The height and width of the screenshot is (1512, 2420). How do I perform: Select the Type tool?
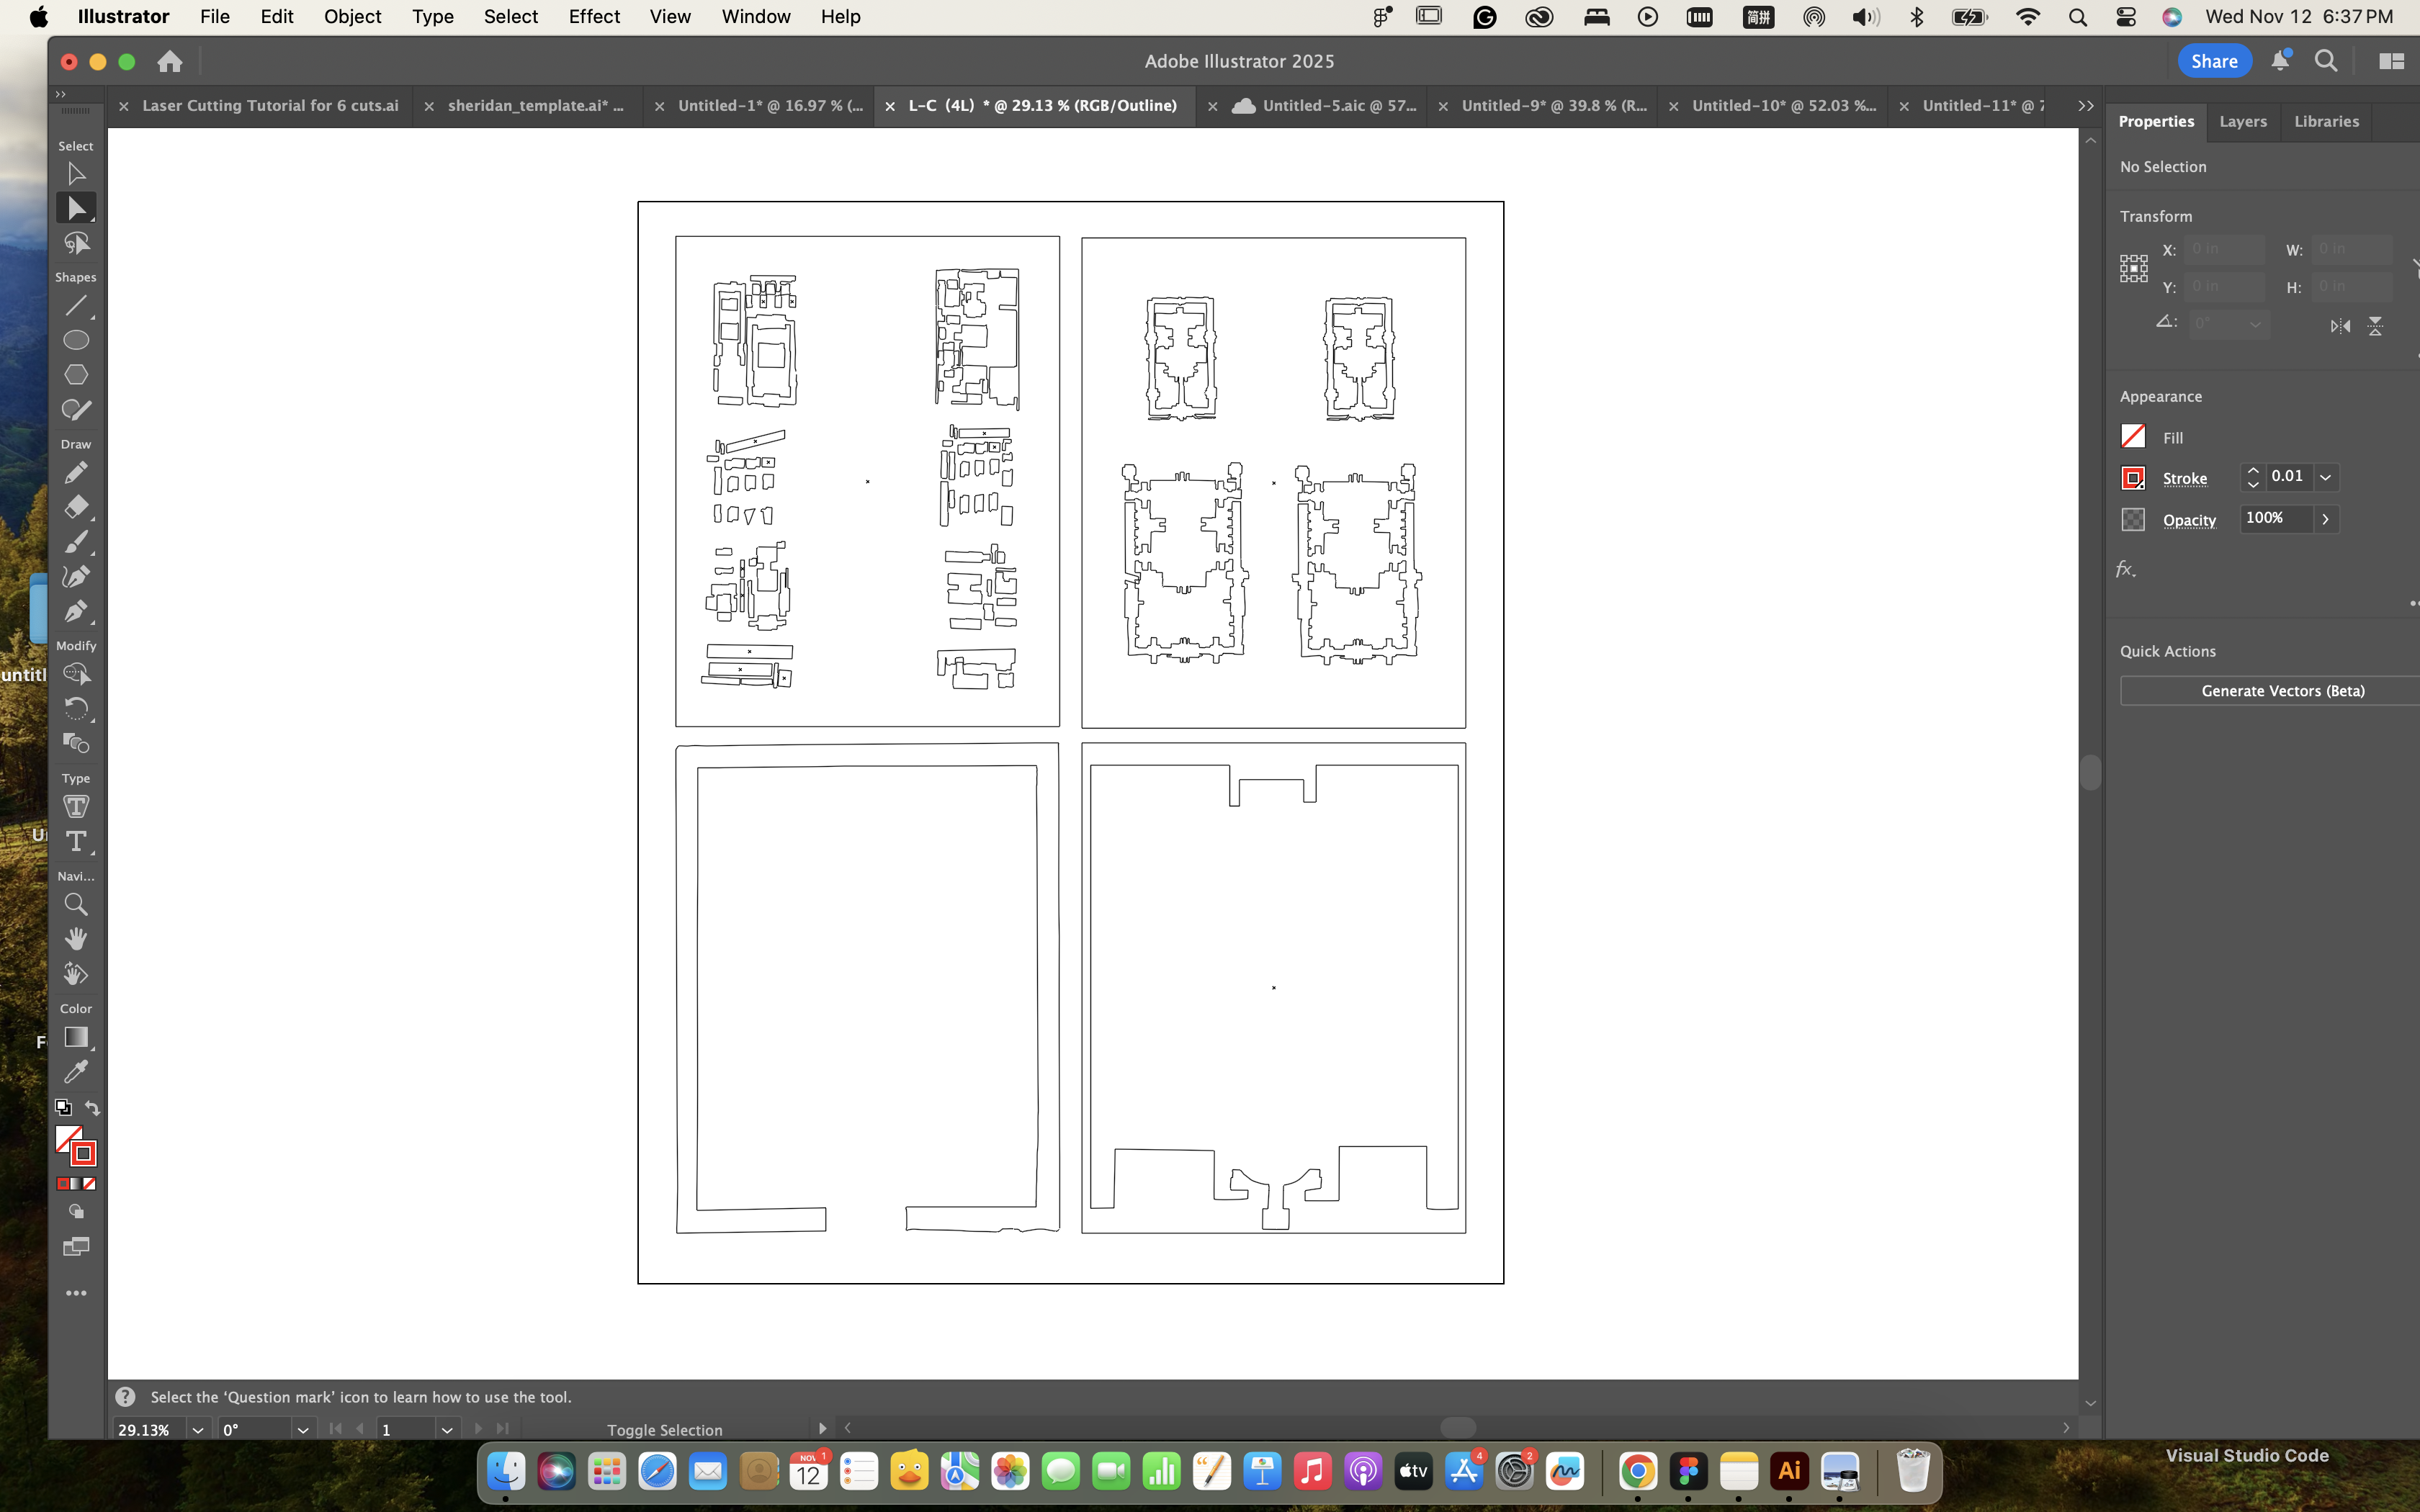coord(76,842)
